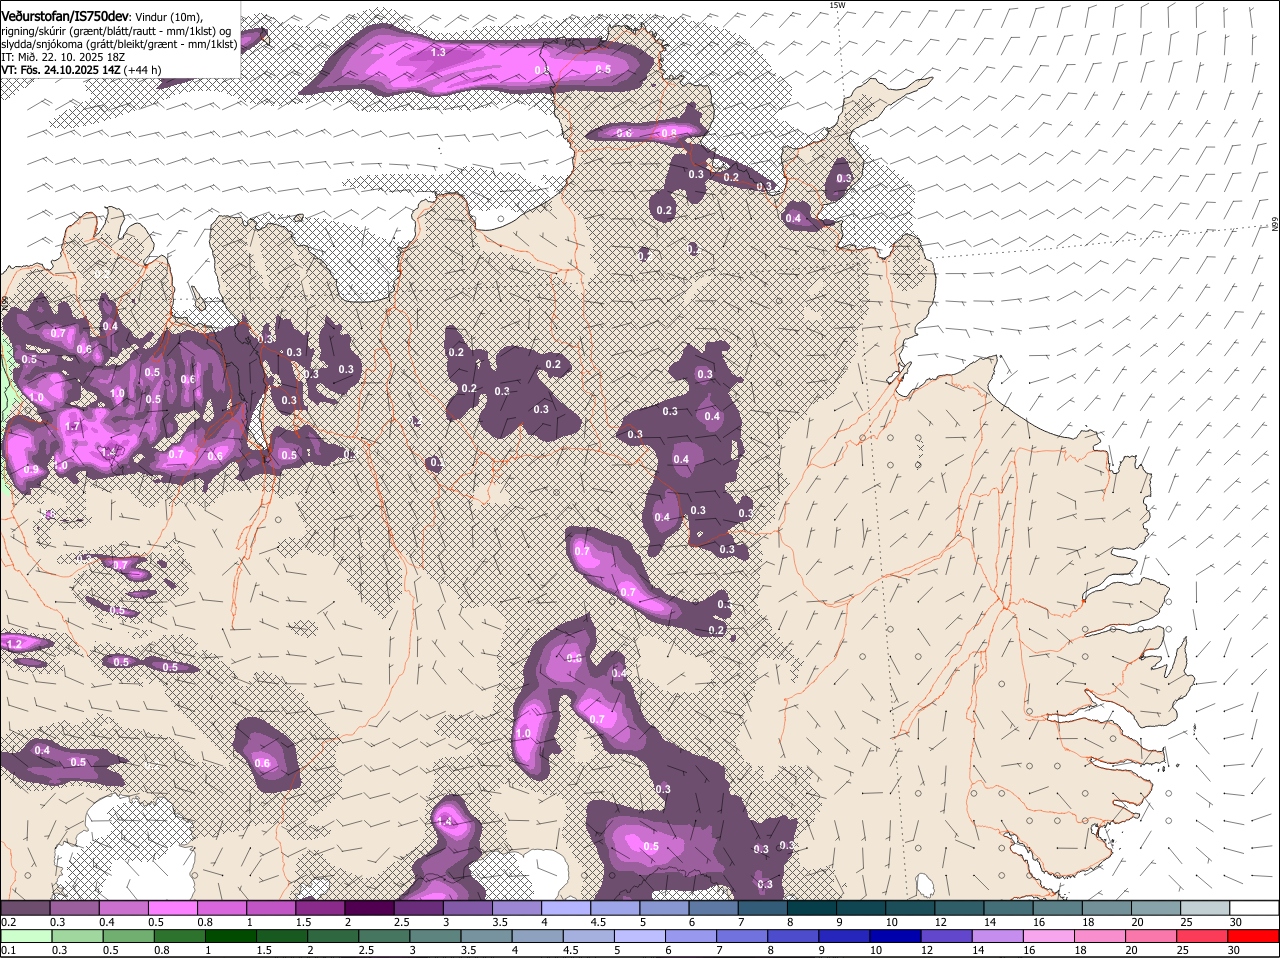The height and width of the screenshot is (958, 1280).
Task: Click the 1.2 value label at the left edge
Action: pos(14,645)
